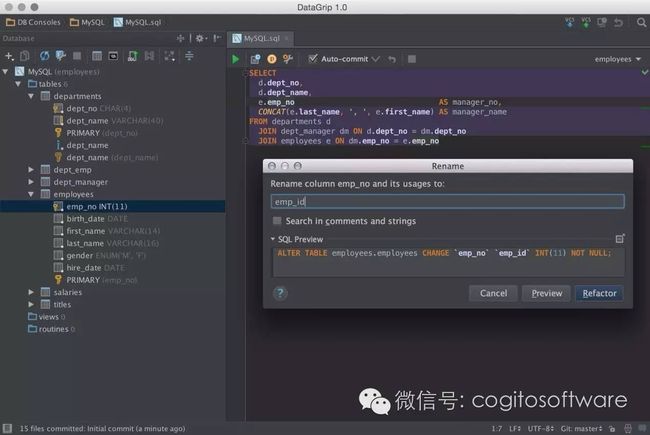Hide the Database panel with the pin icon

coord(217,39)
